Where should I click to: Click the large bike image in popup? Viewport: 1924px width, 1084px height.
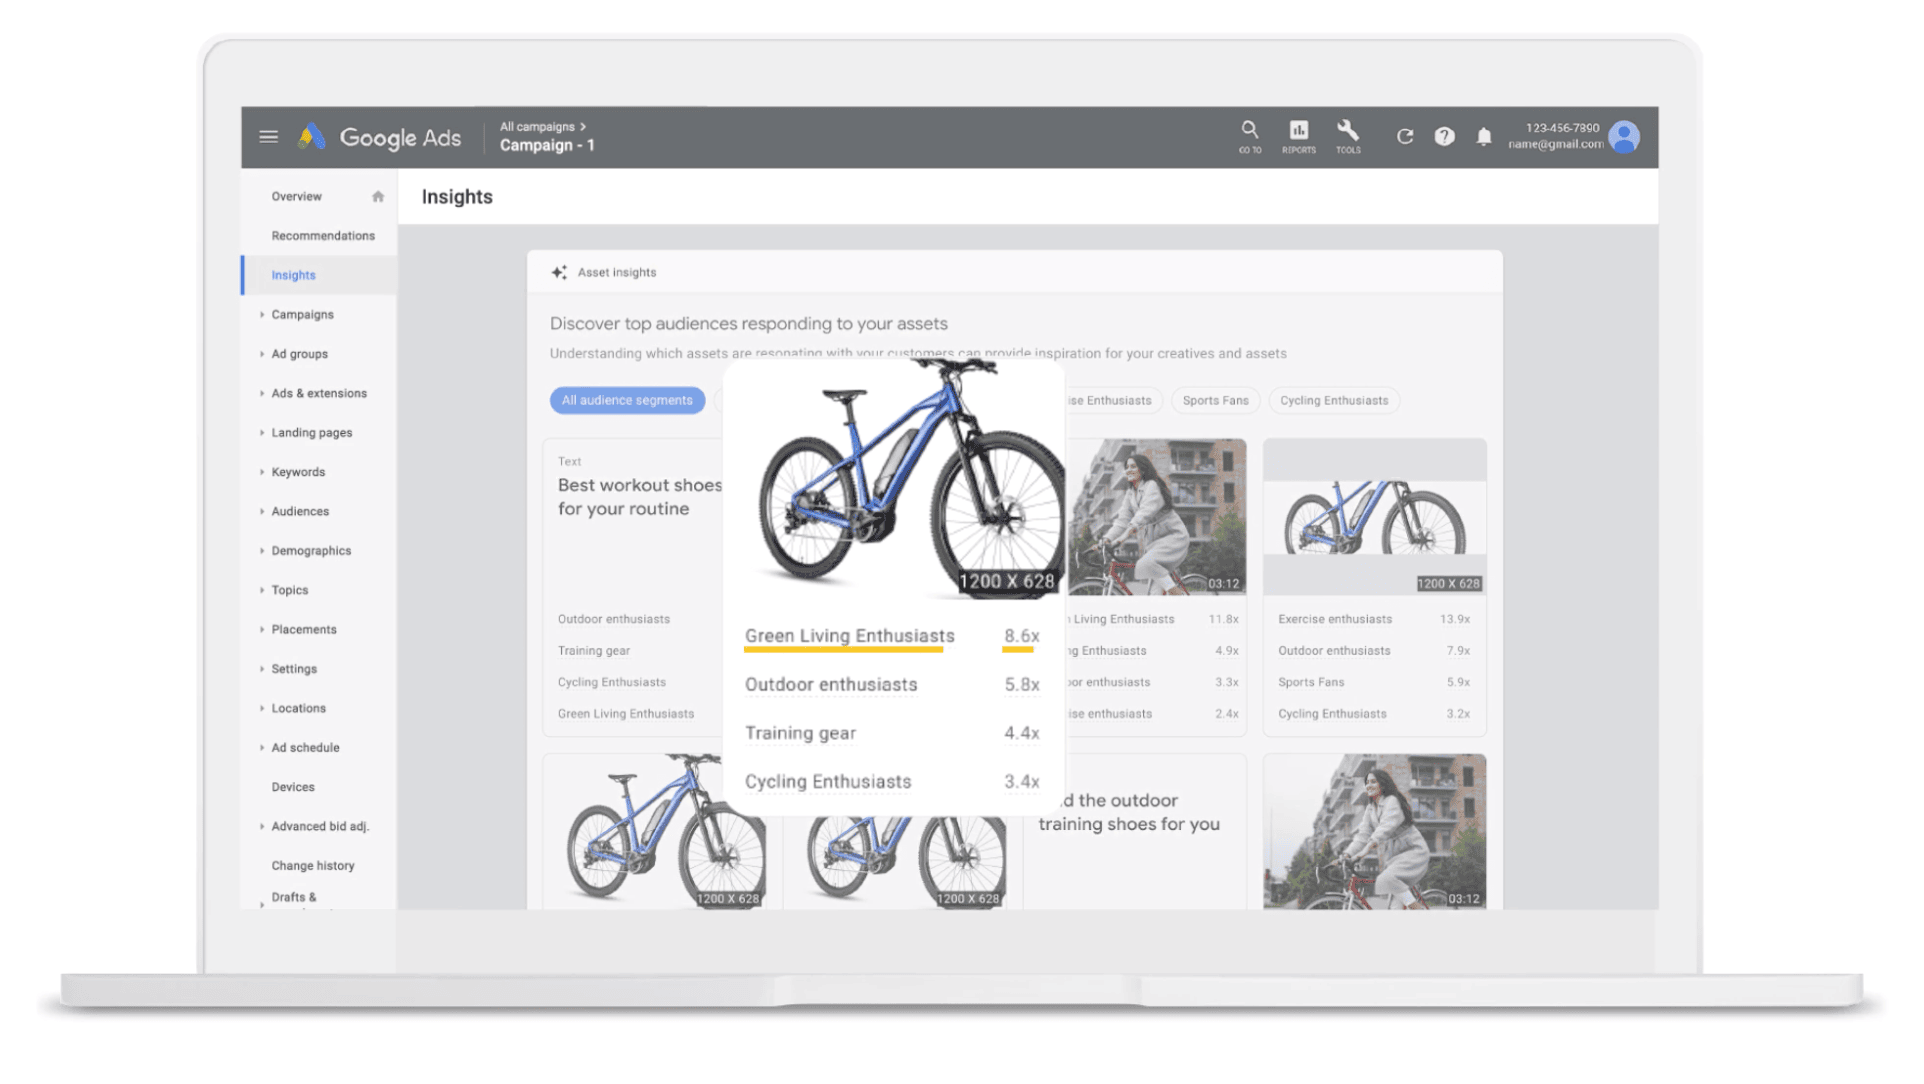[x=911, y=478]
